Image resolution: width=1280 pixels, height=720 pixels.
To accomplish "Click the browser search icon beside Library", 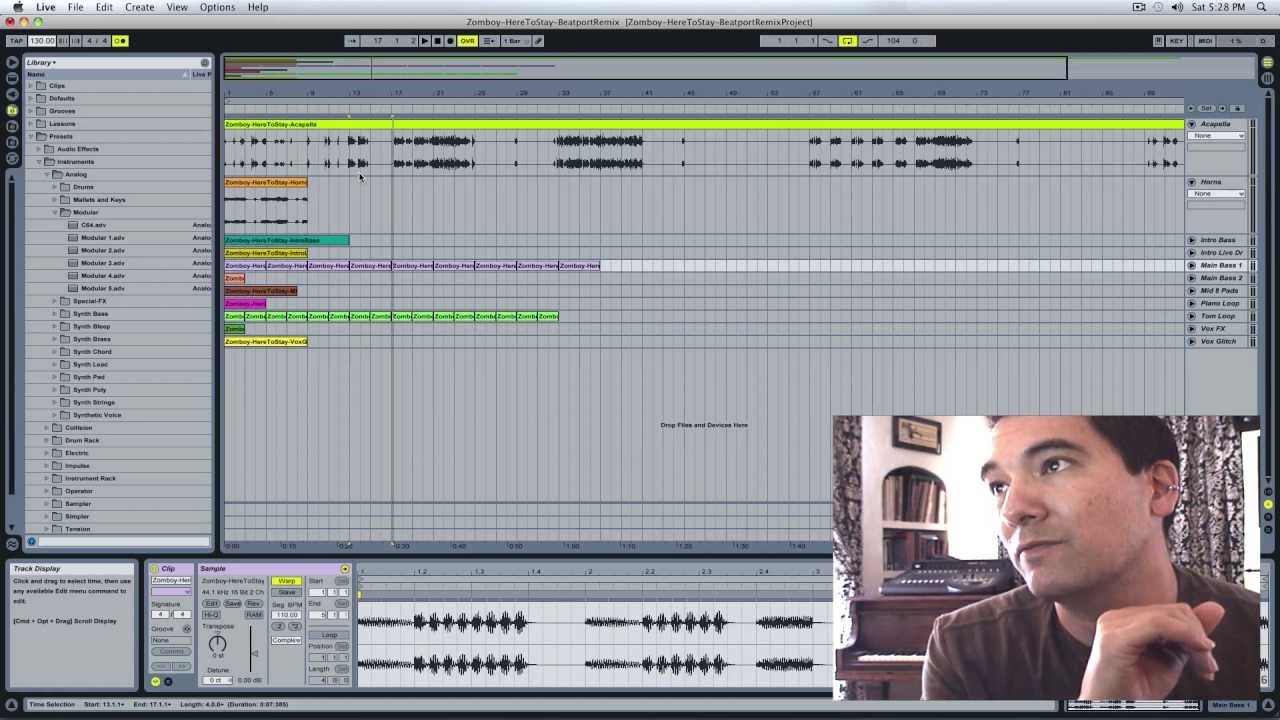I will point(205,62).
